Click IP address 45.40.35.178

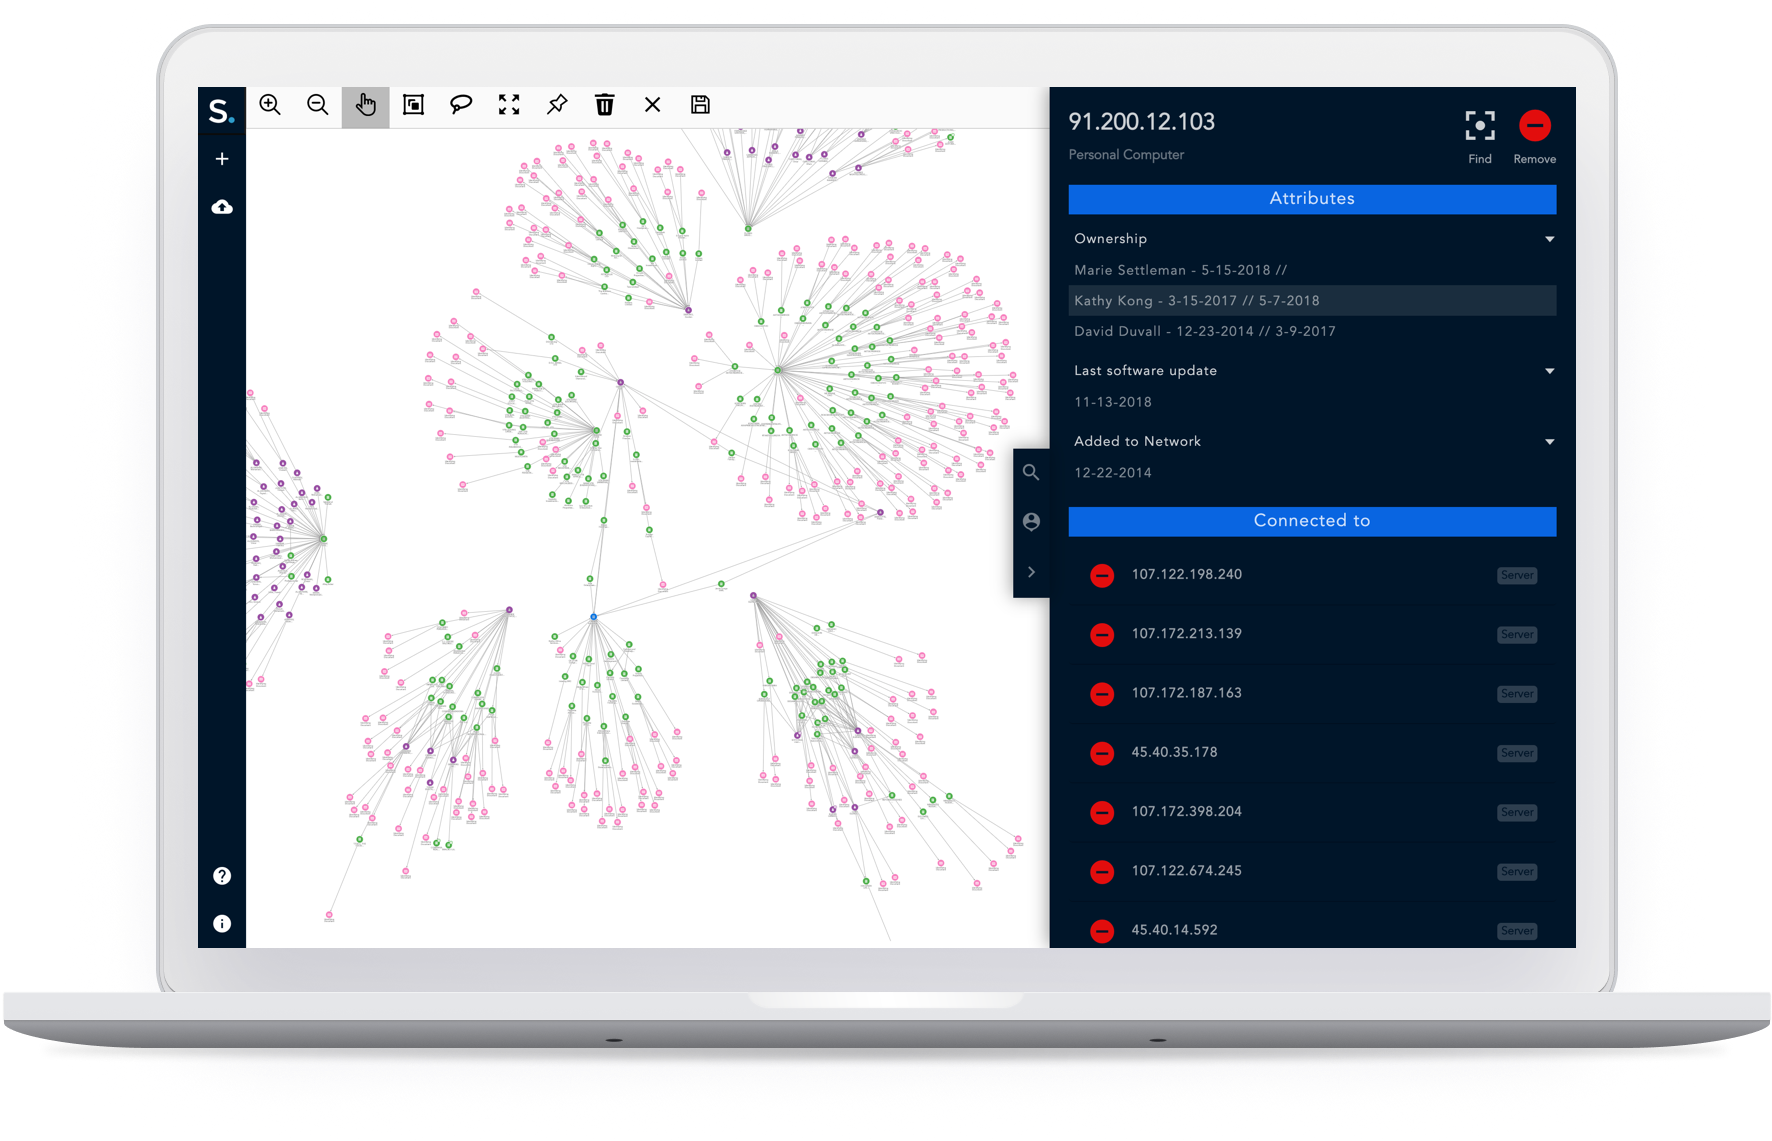click(1174, 753)
